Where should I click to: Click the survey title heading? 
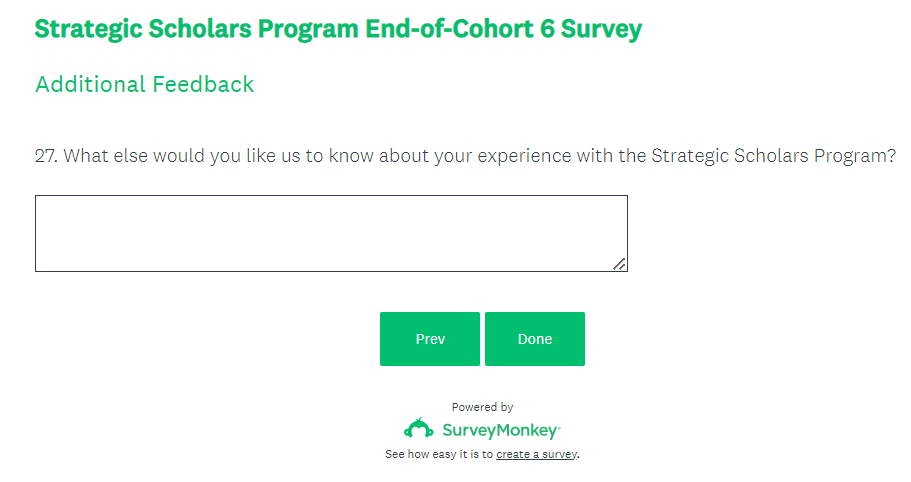338,29
